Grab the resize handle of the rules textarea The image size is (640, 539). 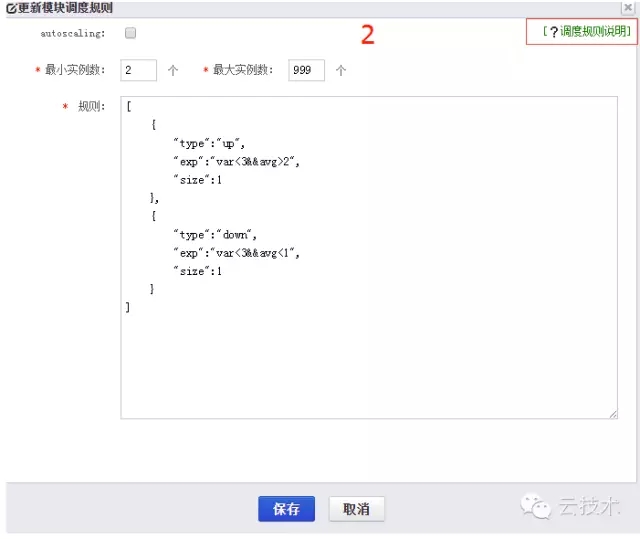(611, 413)
